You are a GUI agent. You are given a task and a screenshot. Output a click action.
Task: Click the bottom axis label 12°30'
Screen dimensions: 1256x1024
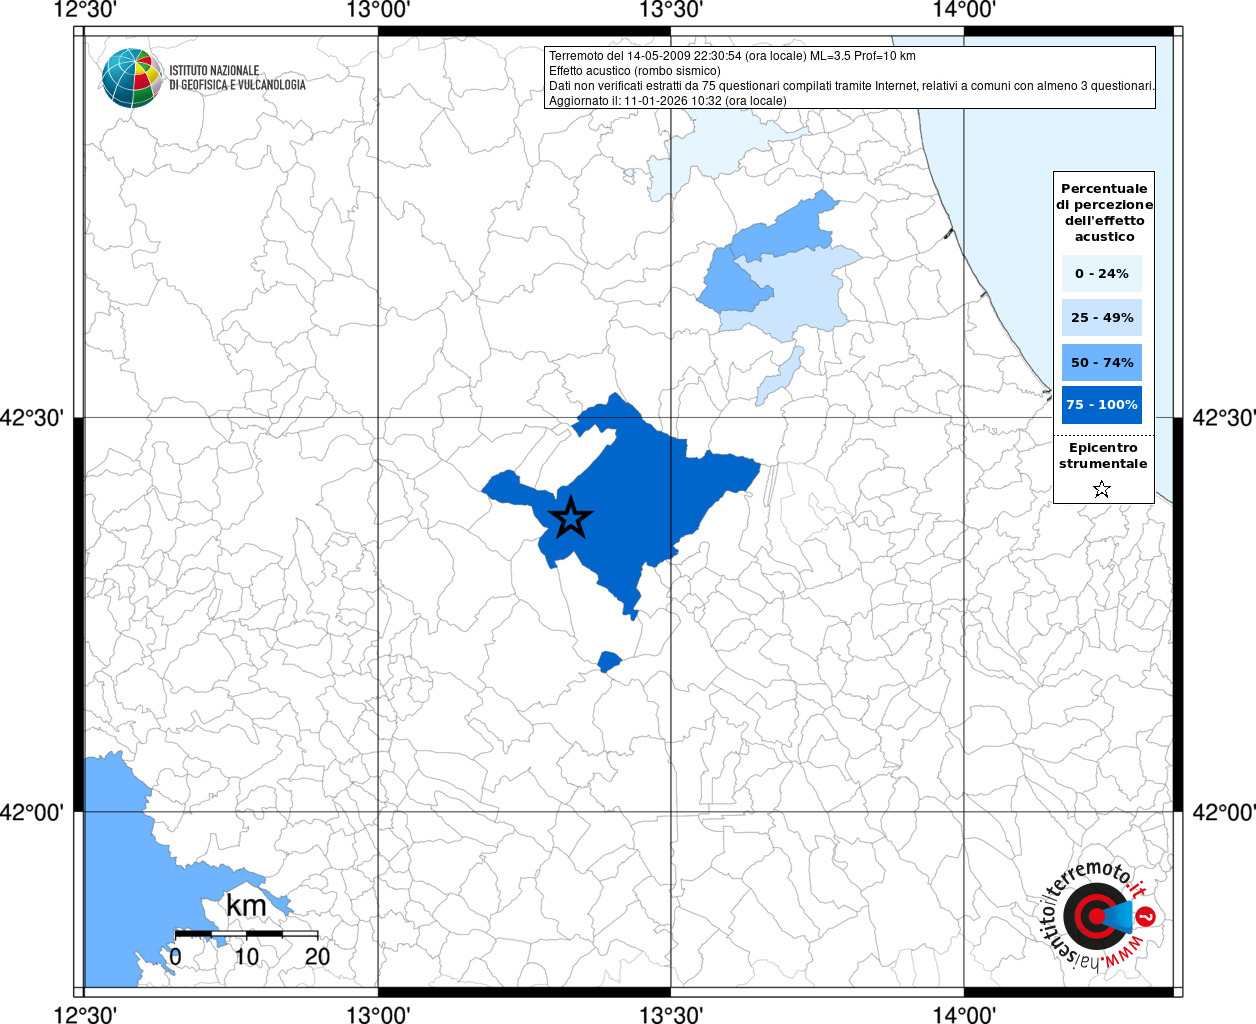click(x=85, y=1015)
